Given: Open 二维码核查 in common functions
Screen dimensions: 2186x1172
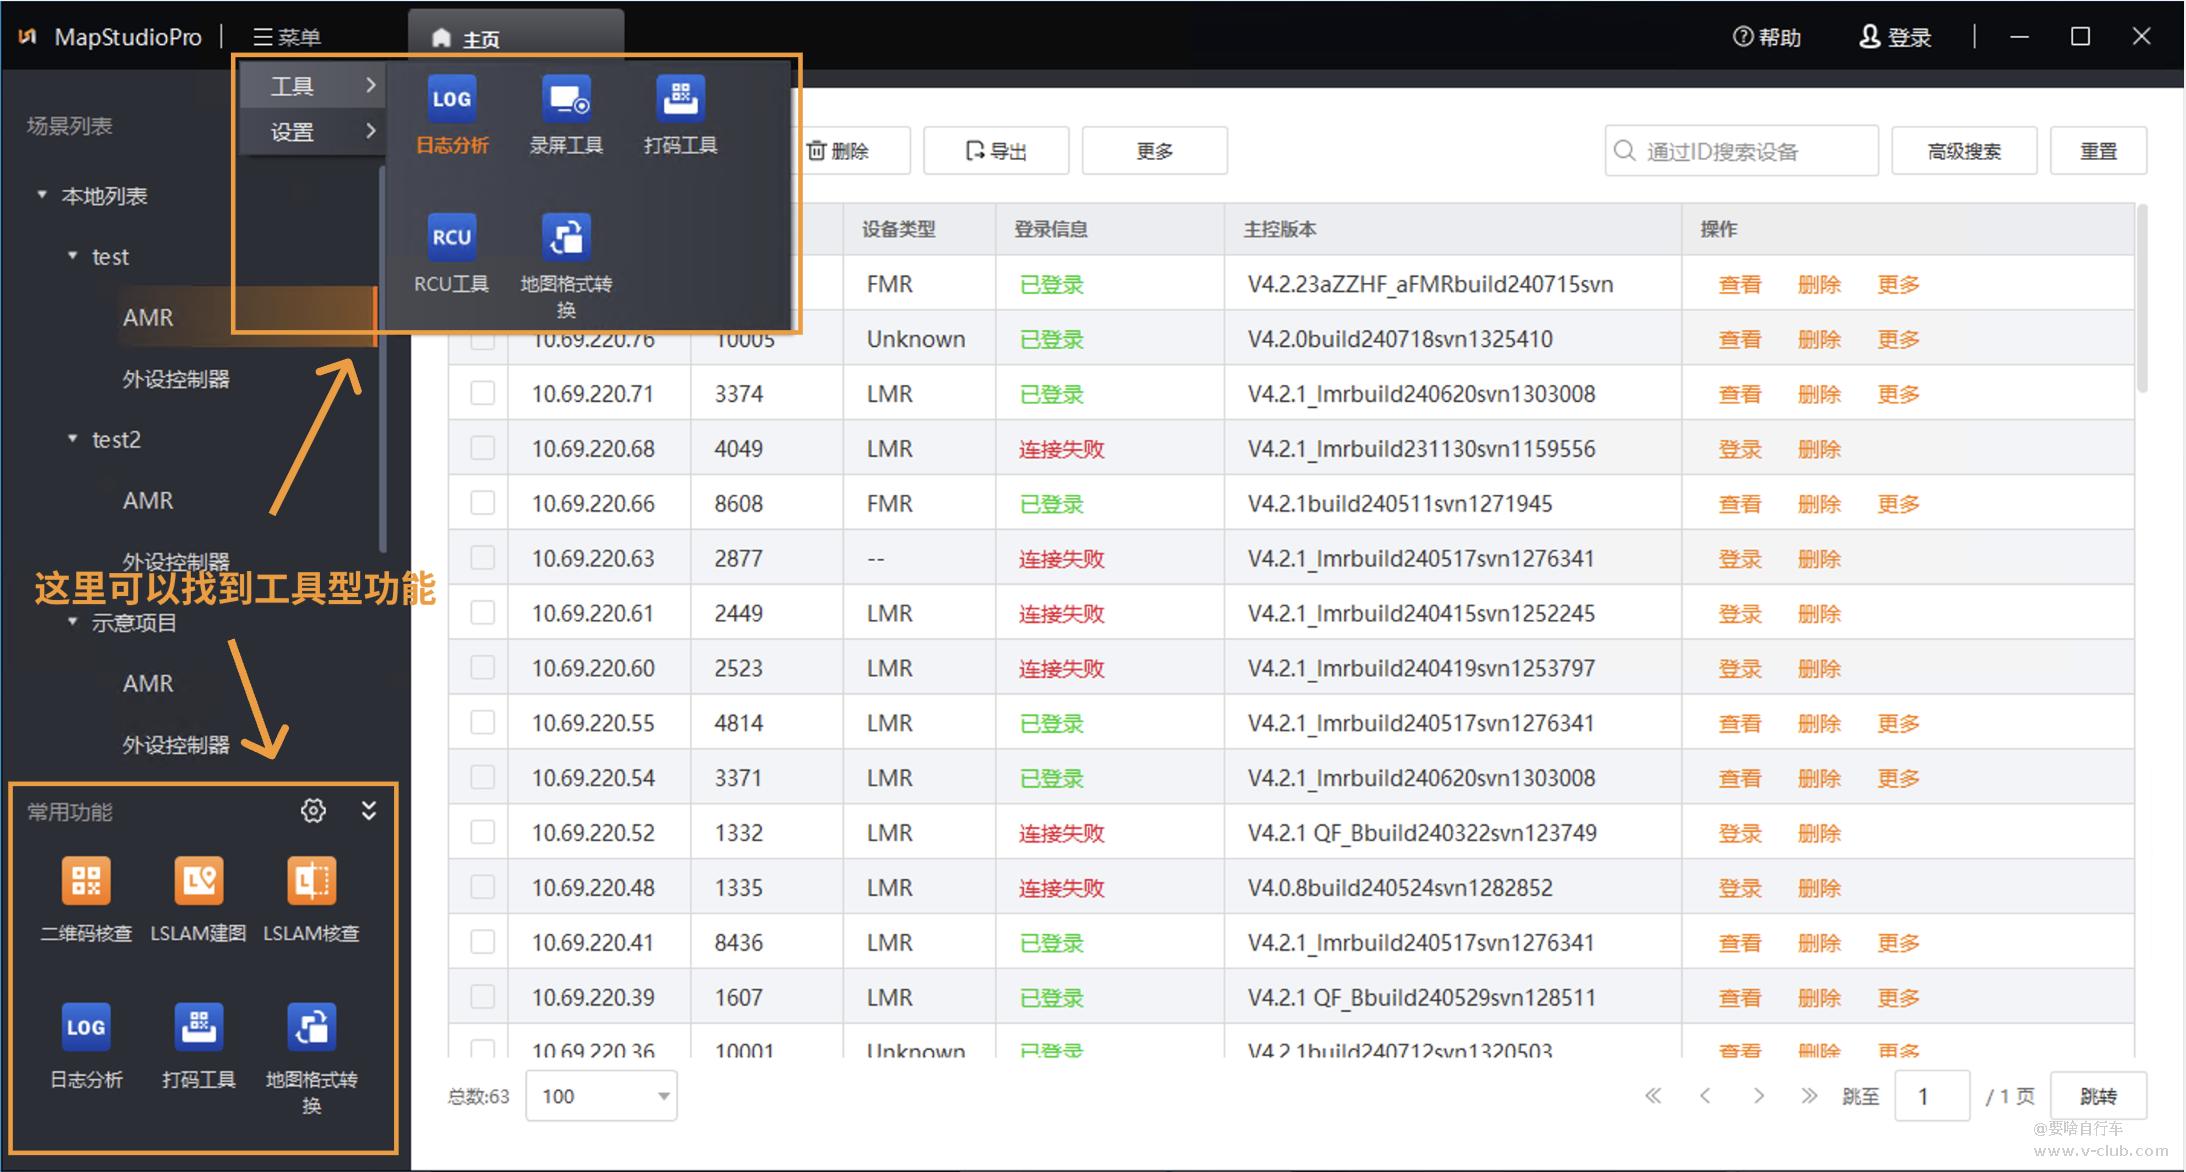Looking at the screenshot, I should (86, 899).
